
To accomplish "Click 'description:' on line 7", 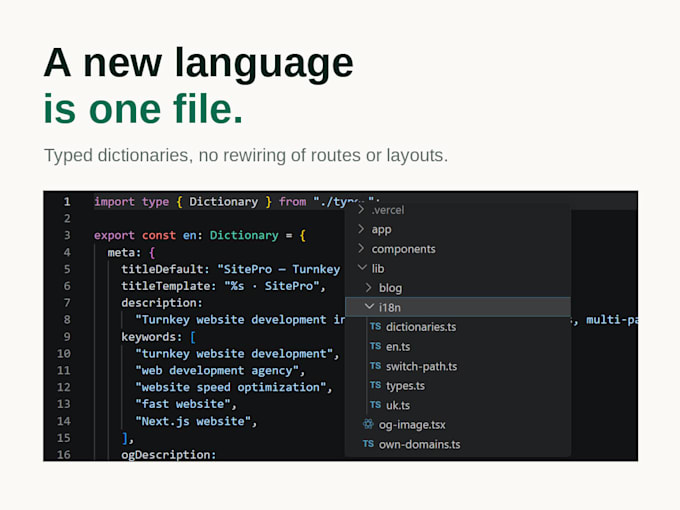I will pos(162,303).
